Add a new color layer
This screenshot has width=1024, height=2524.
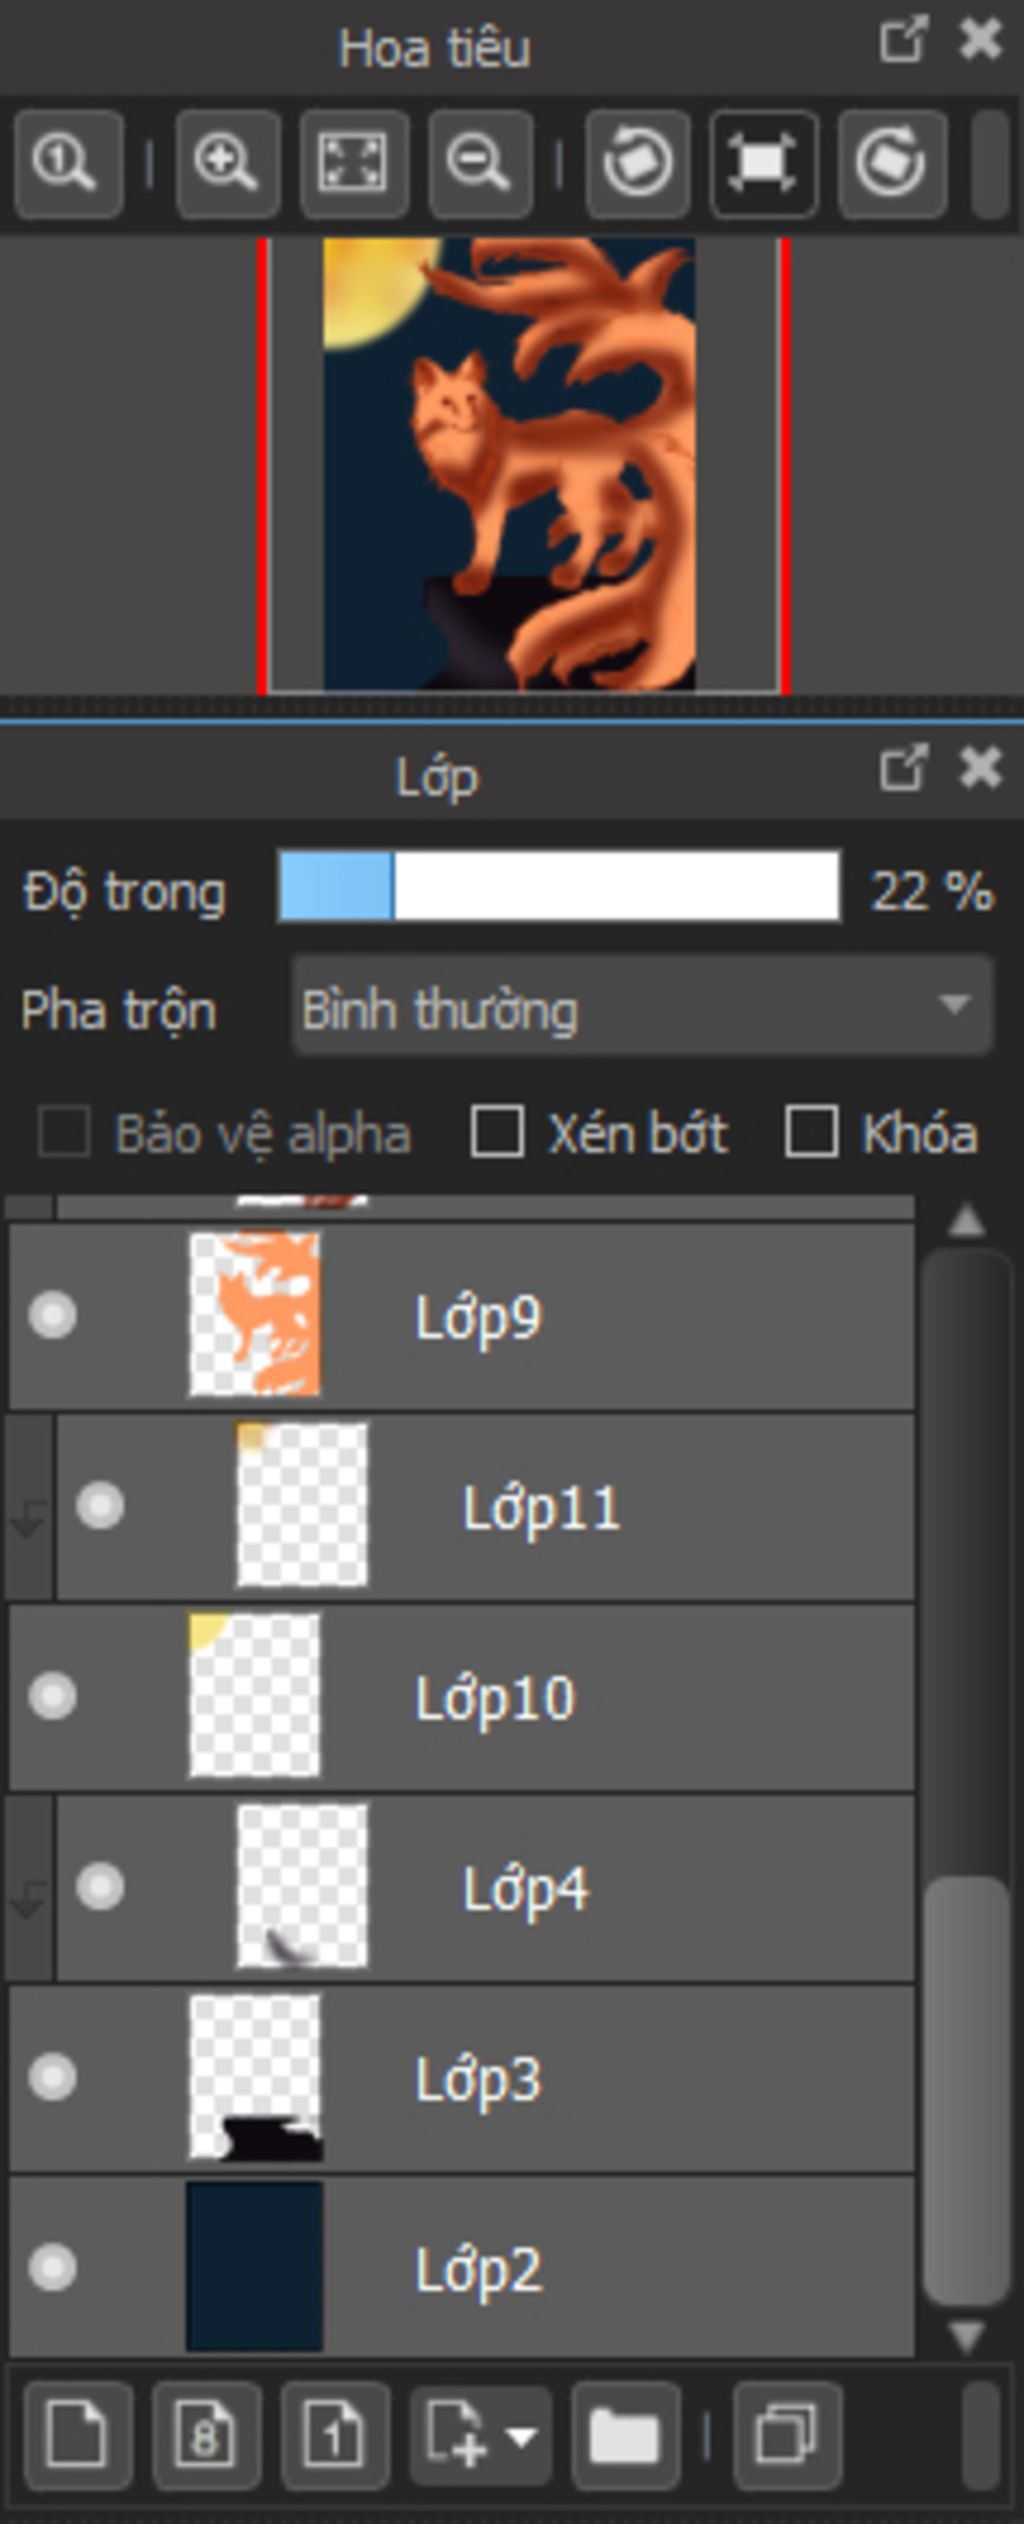78,2434
